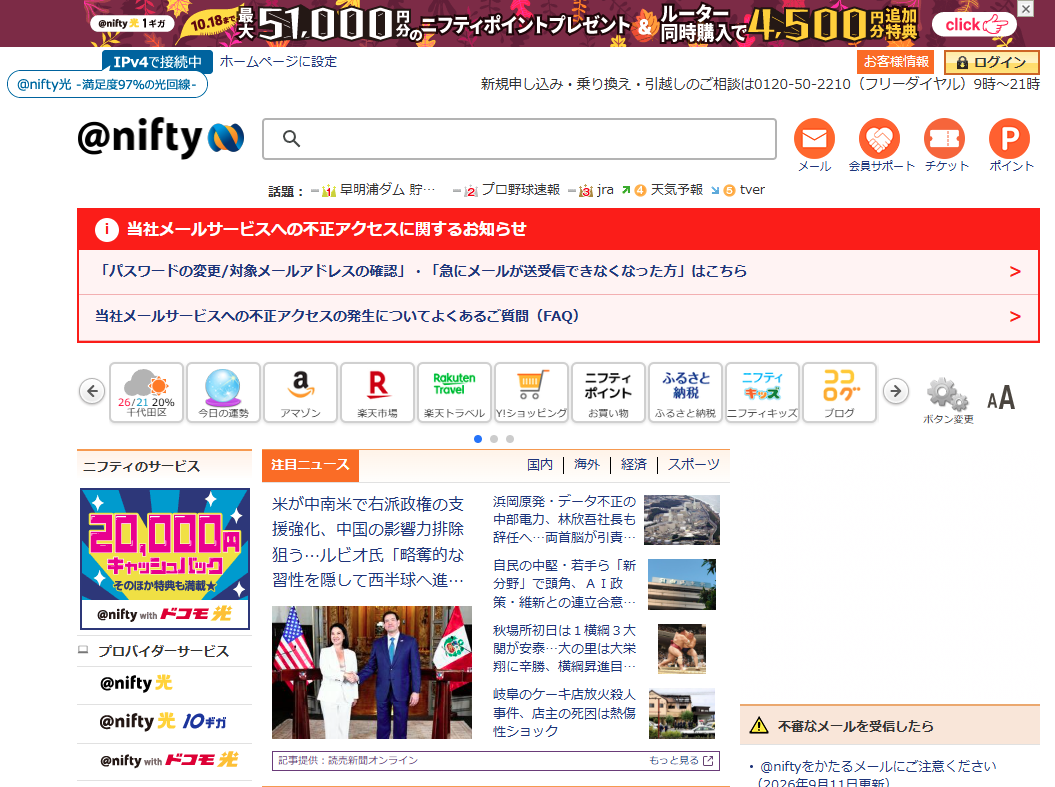Open the sumo wrestlers thumbnail
This screenshot has width=1055, height=787.
pyautogui.click(x=682, y=648)
